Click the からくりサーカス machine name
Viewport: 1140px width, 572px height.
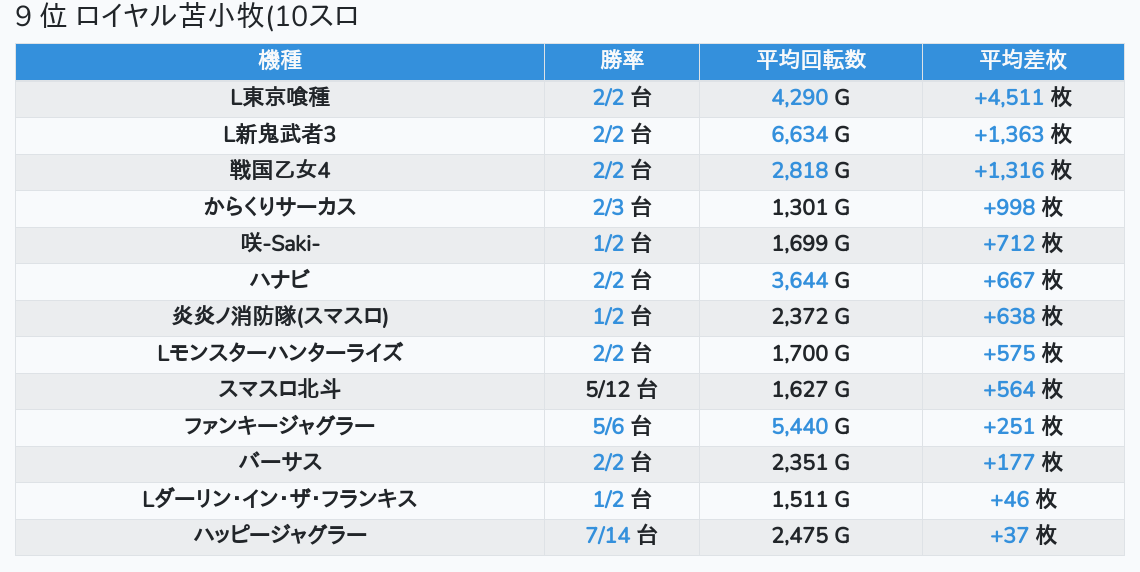click(x=280, y=208)
